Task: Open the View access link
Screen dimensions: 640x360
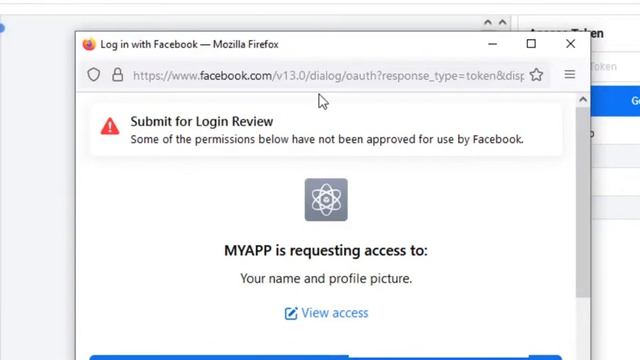Action: (335, 313)
